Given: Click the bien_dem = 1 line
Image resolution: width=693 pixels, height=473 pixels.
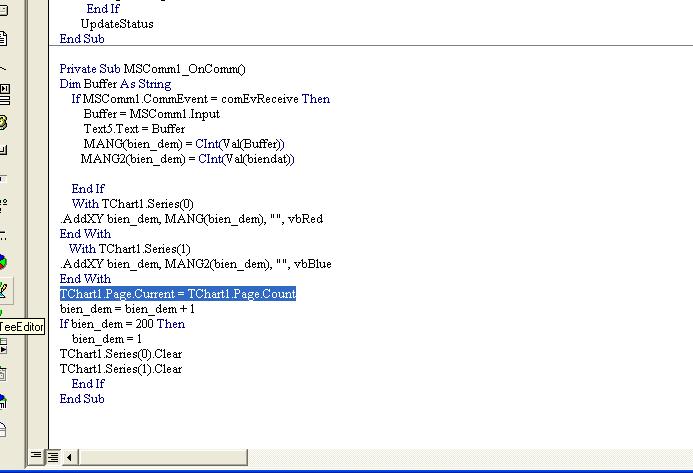Looking at the screenshot, I should tap(107, 339).
